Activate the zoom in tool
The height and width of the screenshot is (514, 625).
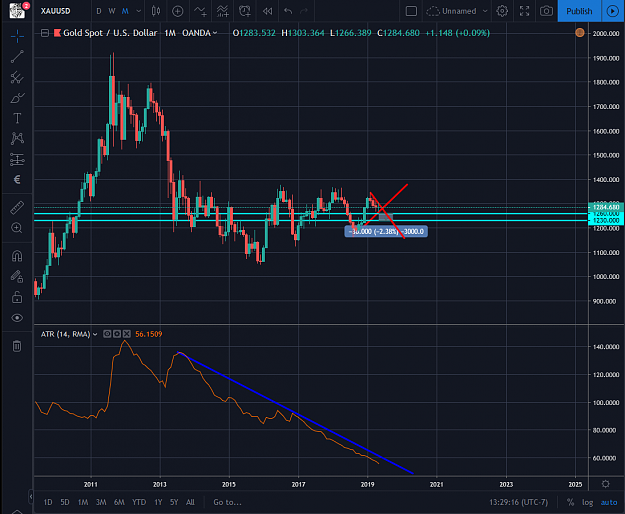[17, 228]
